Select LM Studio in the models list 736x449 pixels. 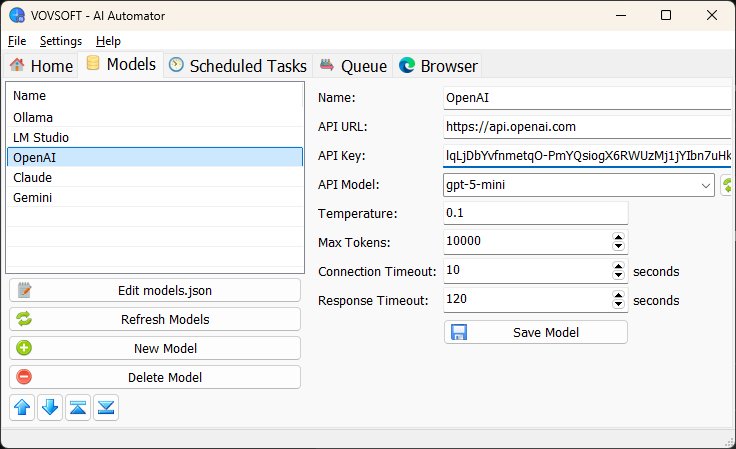(x=155, y=137)
